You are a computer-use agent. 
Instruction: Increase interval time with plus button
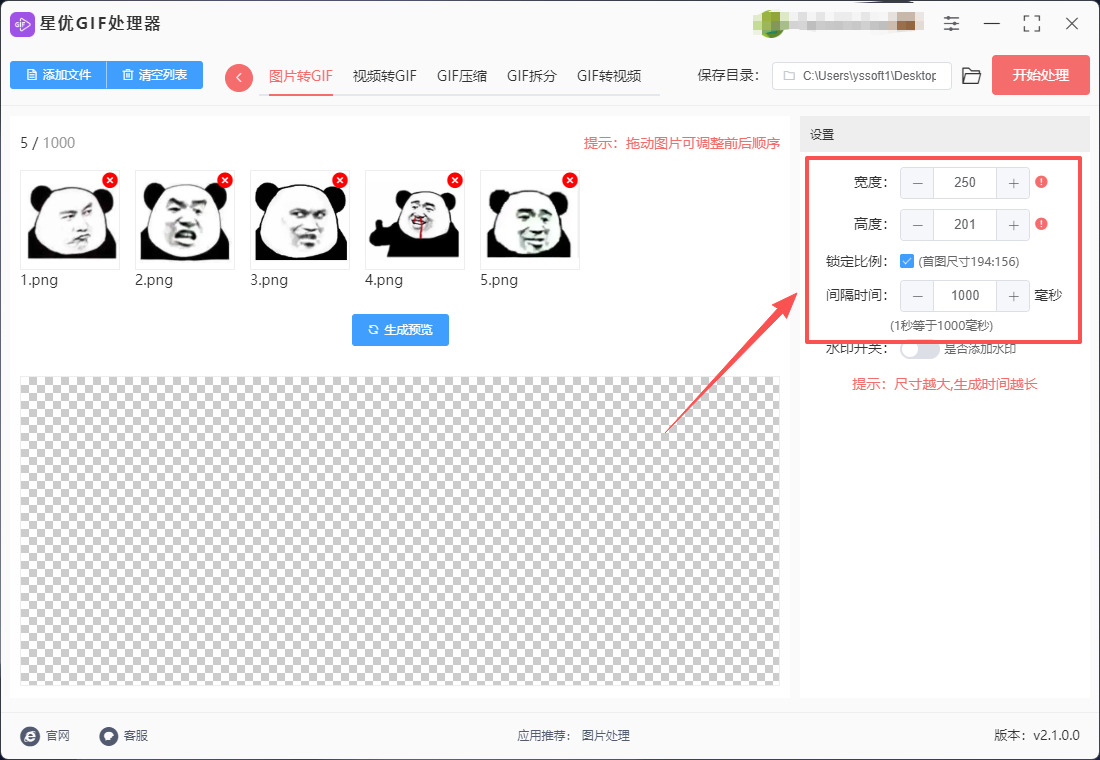(x=1013, y=296)
